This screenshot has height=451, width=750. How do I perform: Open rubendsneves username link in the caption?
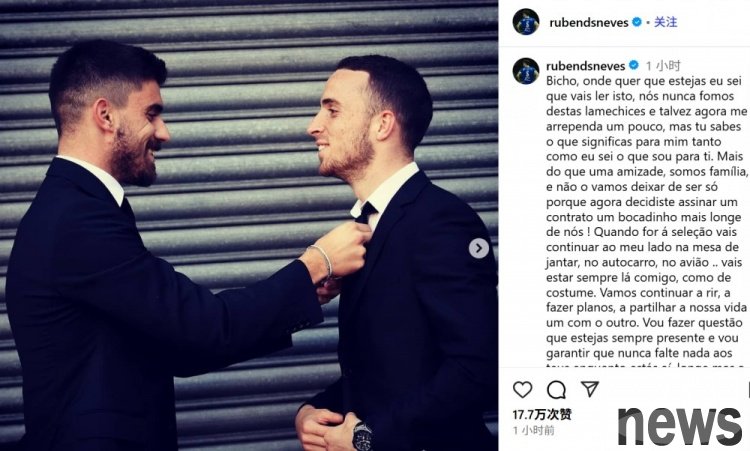(585, 66)
